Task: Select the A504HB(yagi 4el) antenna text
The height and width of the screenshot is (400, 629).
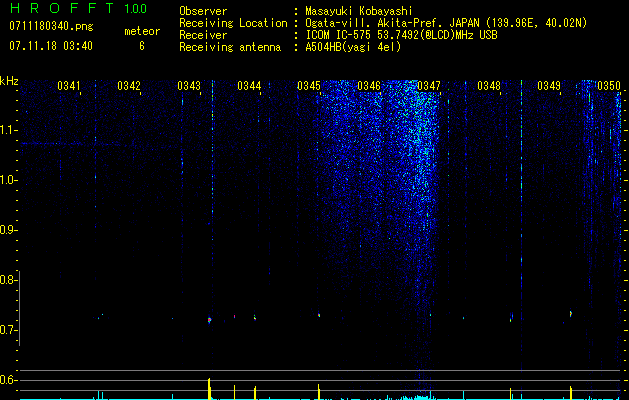Action: click(x=353, y=47)
